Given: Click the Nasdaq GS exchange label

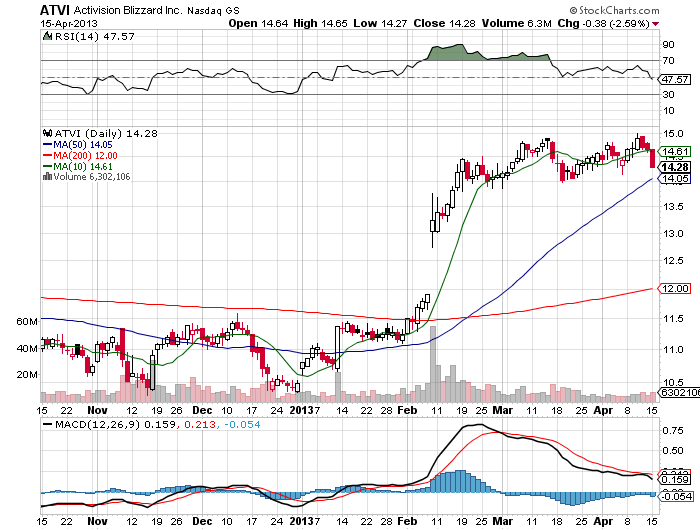Looking at the screenshot, I should [x=213, y=11].
